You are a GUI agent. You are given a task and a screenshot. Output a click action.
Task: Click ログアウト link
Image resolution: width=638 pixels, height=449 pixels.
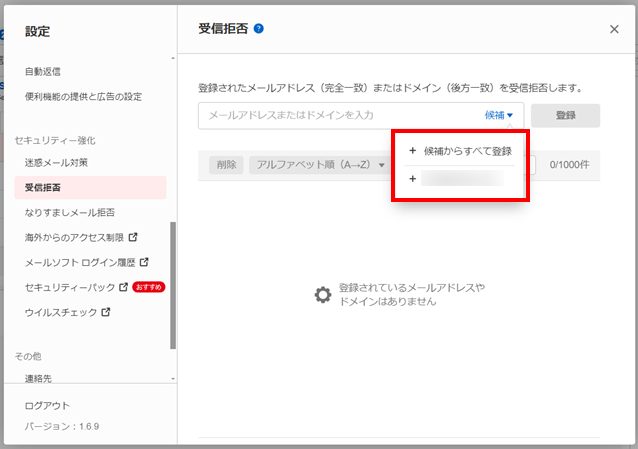(47, 406)
